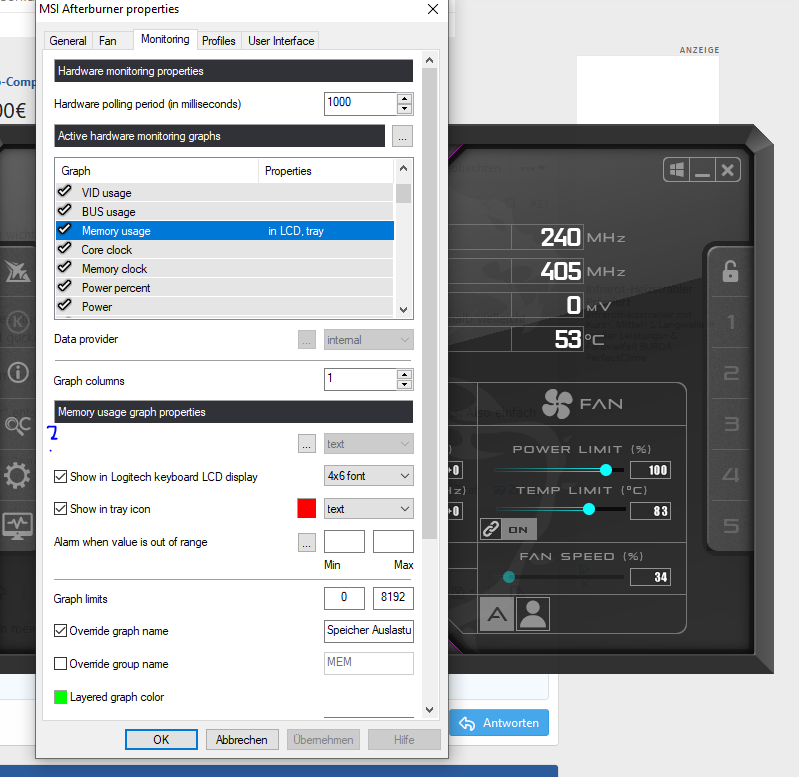799x777 pixels.
Task: Close the Afterburner skin window
Action: coord(728,170)
